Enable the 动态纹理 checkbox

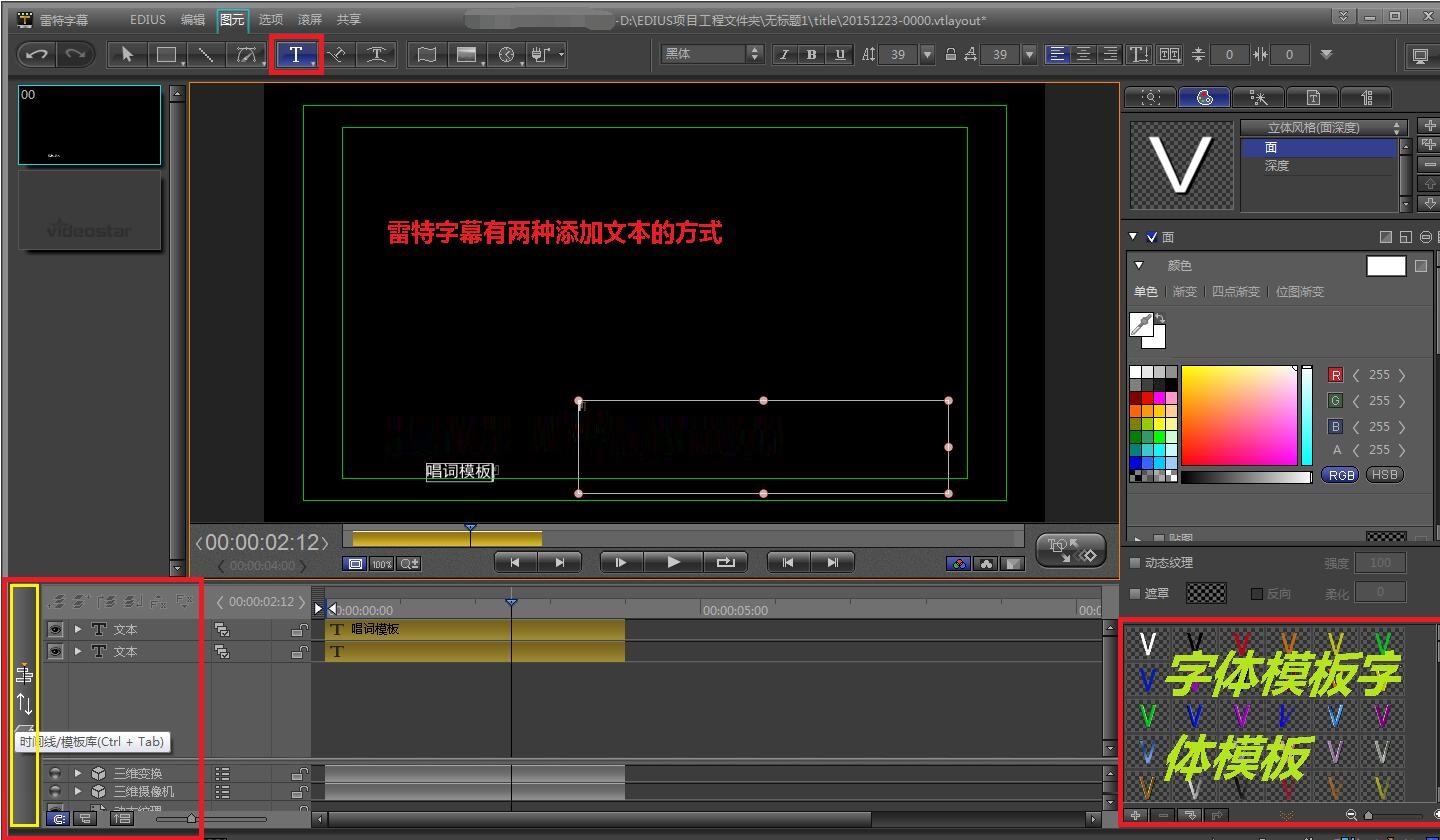click(1135, 563)
